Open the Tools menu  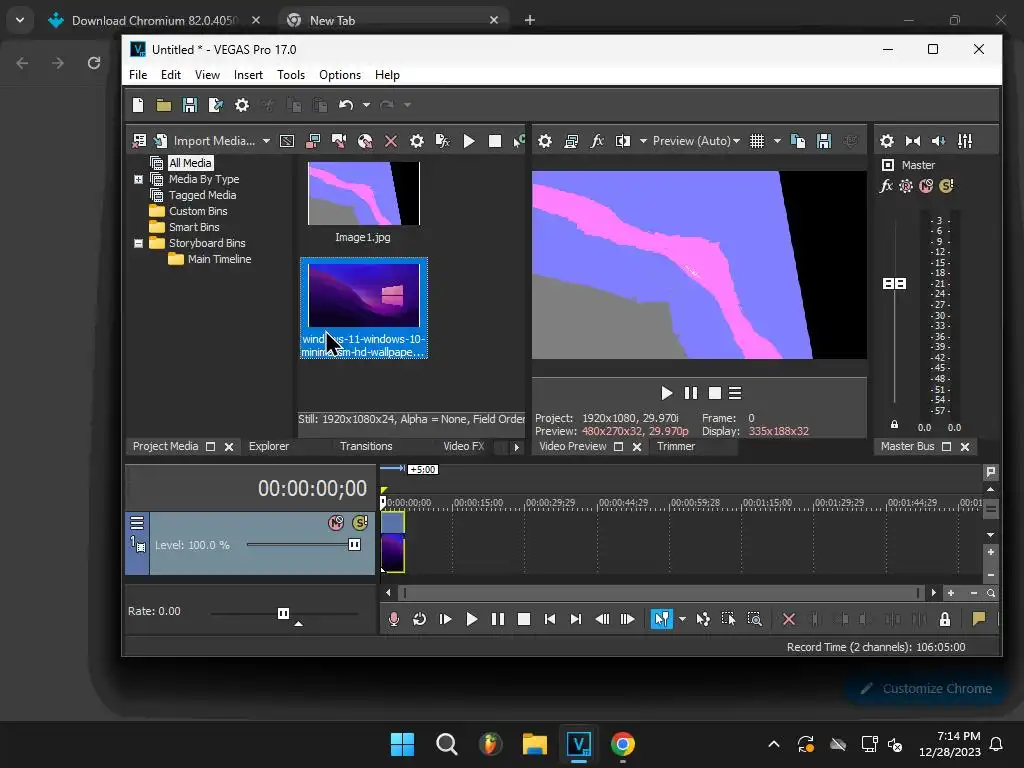click(x=291, y=75)
